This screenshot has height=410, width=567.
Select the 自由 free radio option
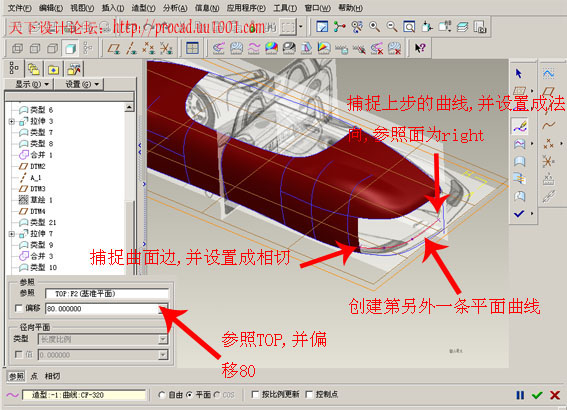point(162,395)
